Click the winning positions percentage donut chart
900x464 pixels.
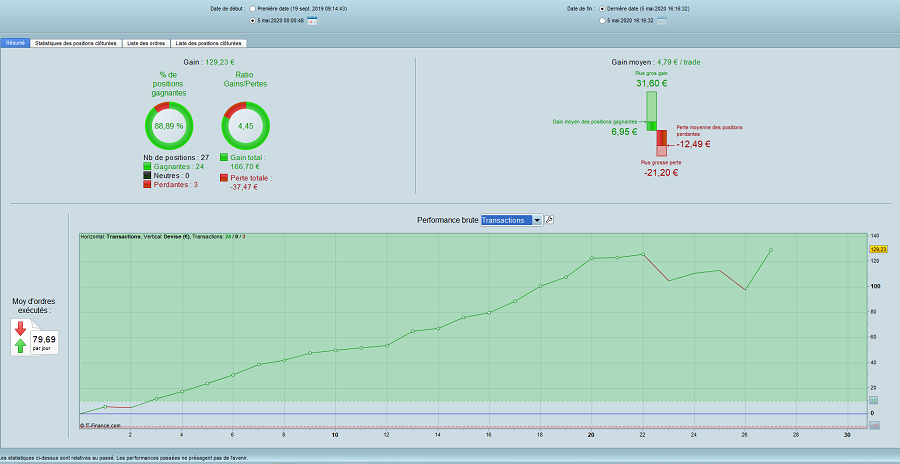pos(169,126)
